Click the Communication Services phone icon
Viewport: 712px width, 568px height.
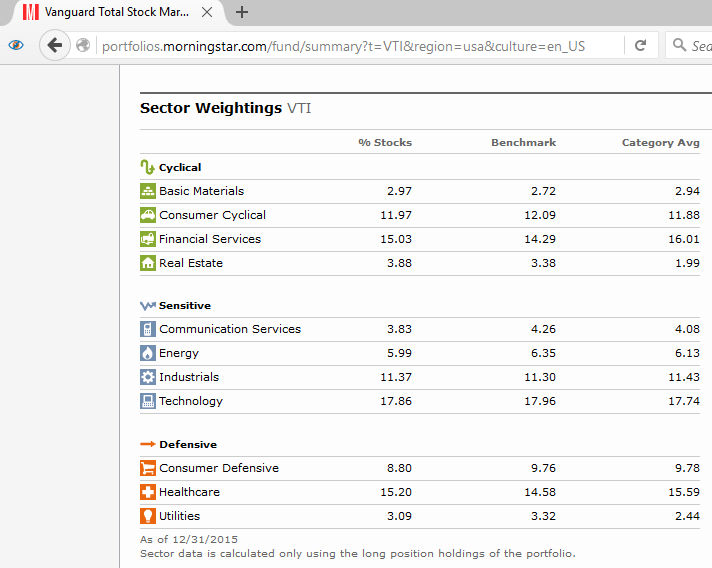[x=148, y=329]
